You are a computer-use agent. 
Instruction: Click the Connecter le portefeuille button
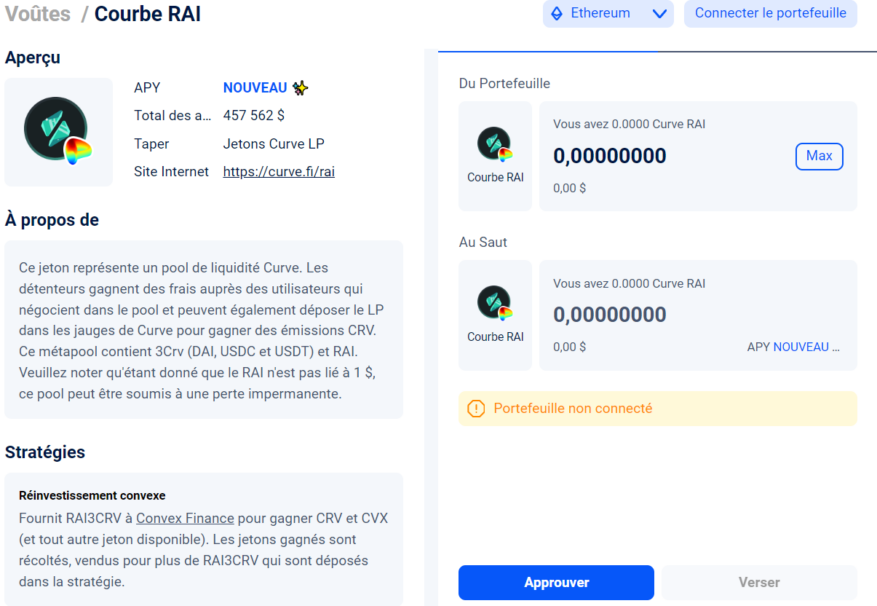770,13
